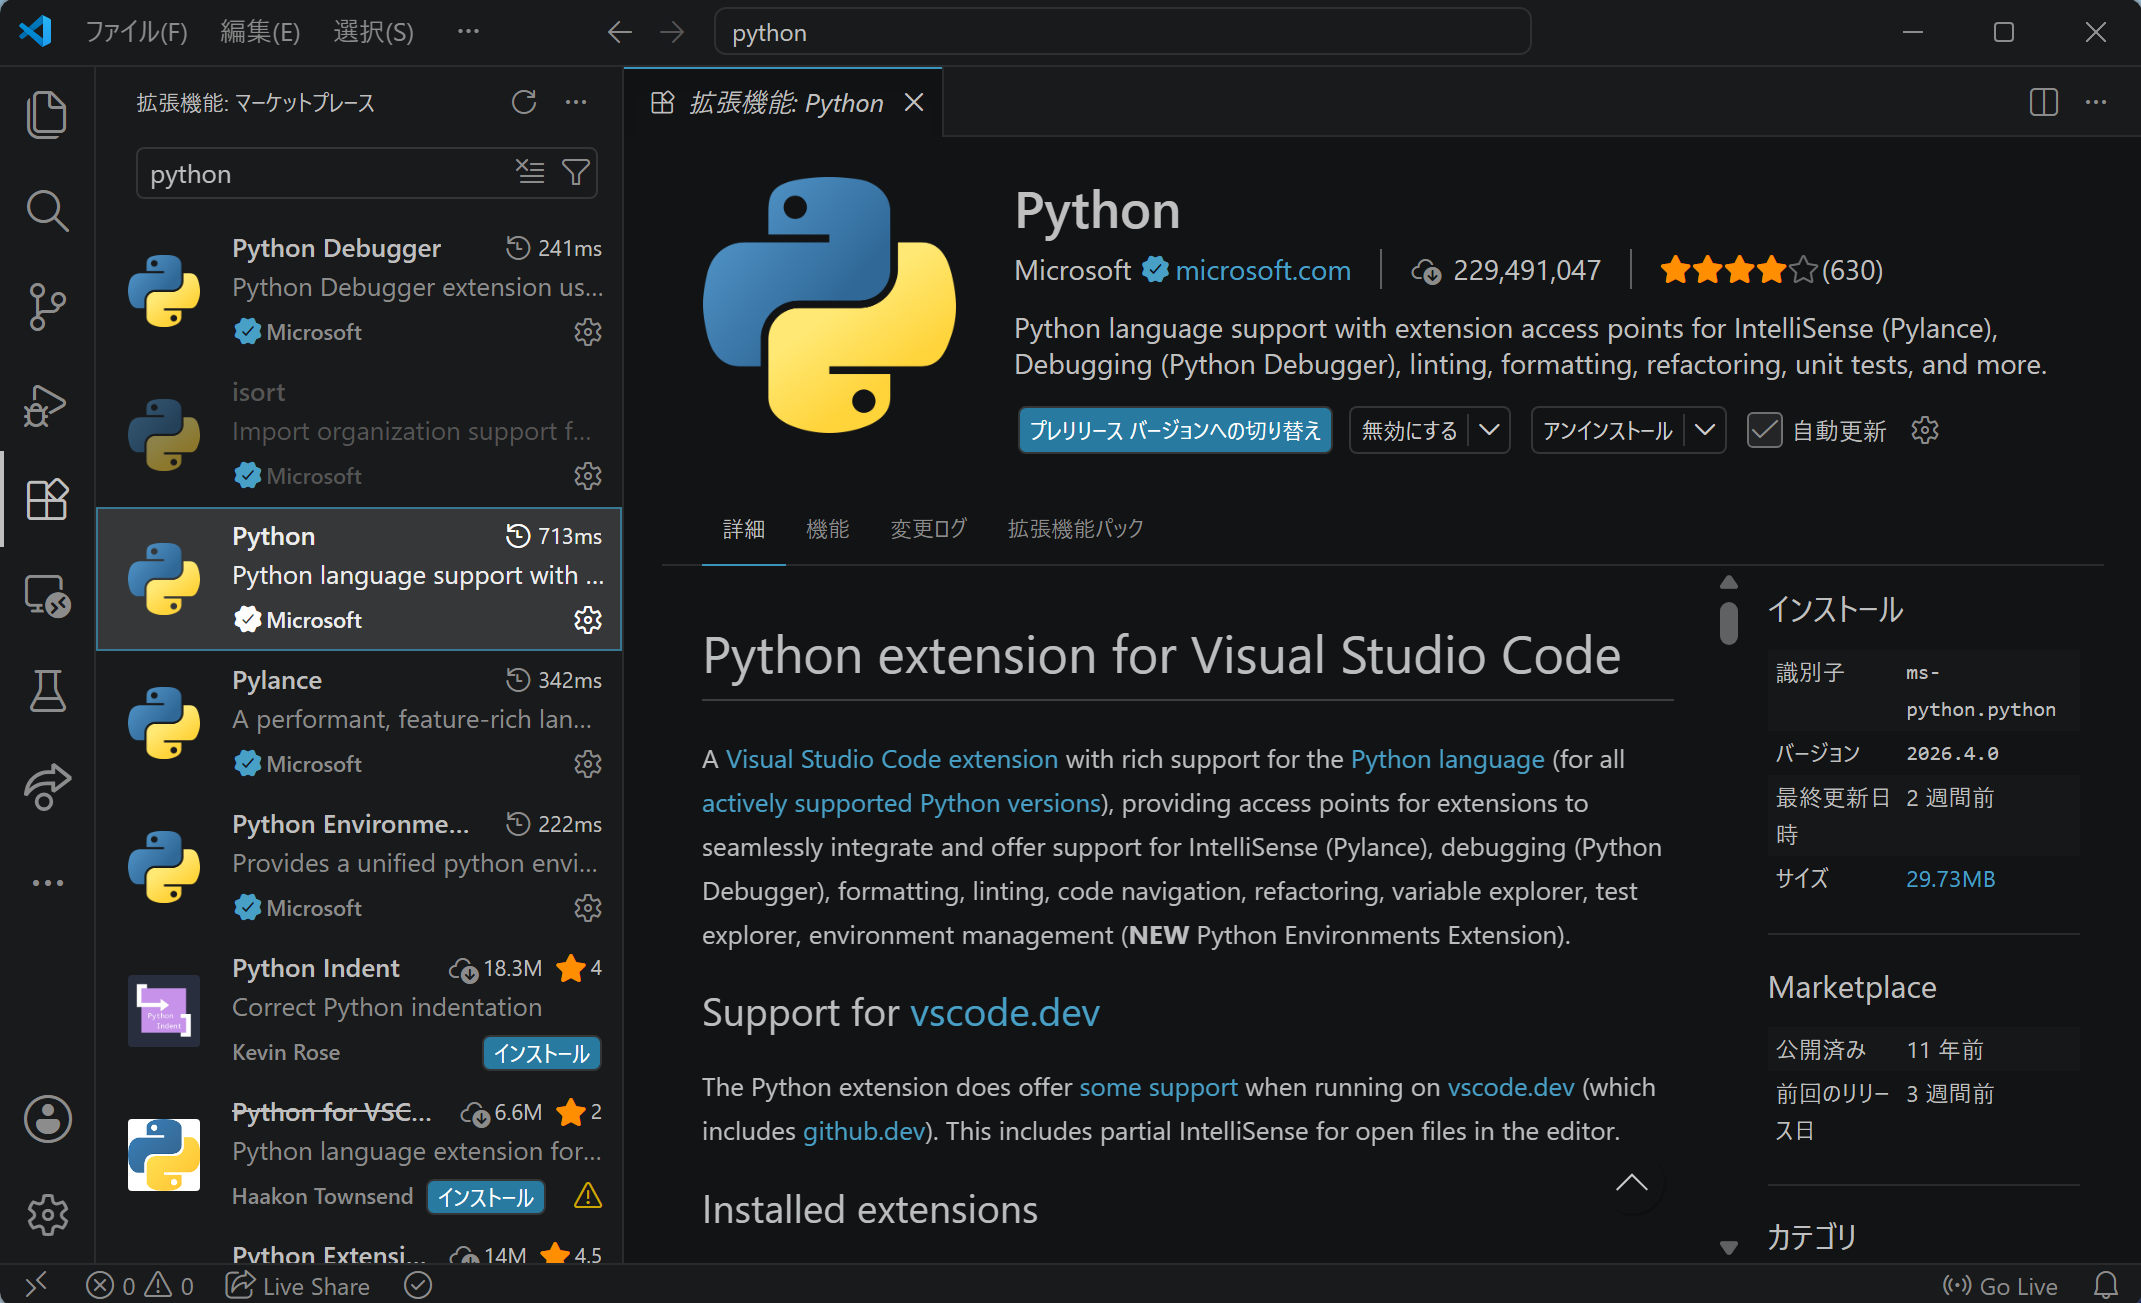
Task: Select the Pylance extension in list
Action: click(359, 722)
